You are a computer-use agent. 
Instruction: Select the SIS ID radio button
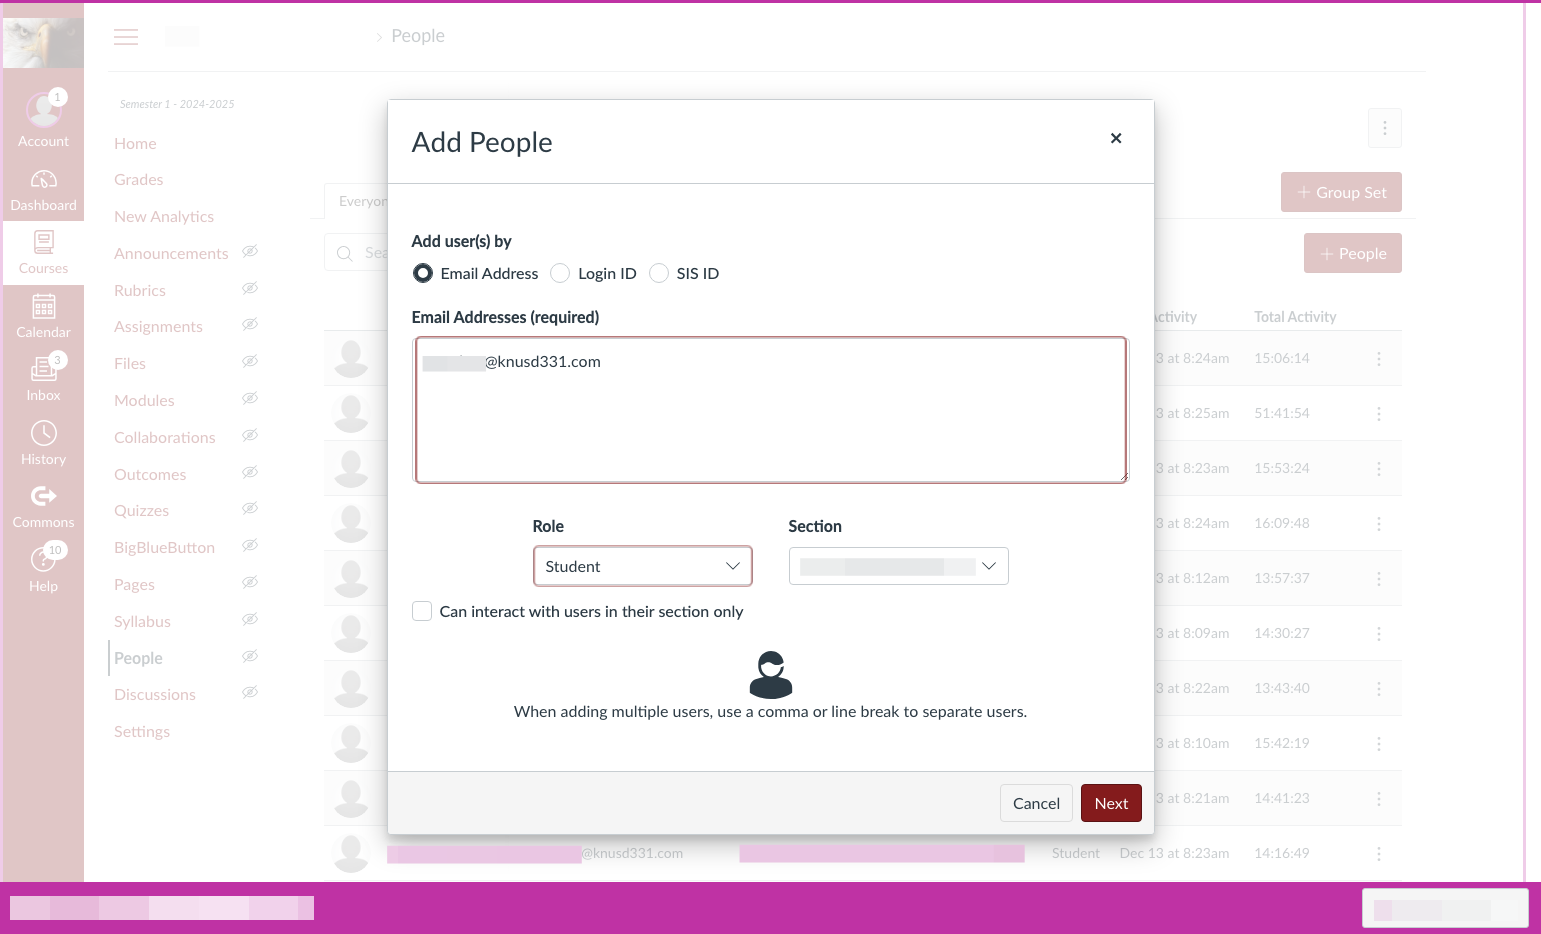(x=659, y=273)
